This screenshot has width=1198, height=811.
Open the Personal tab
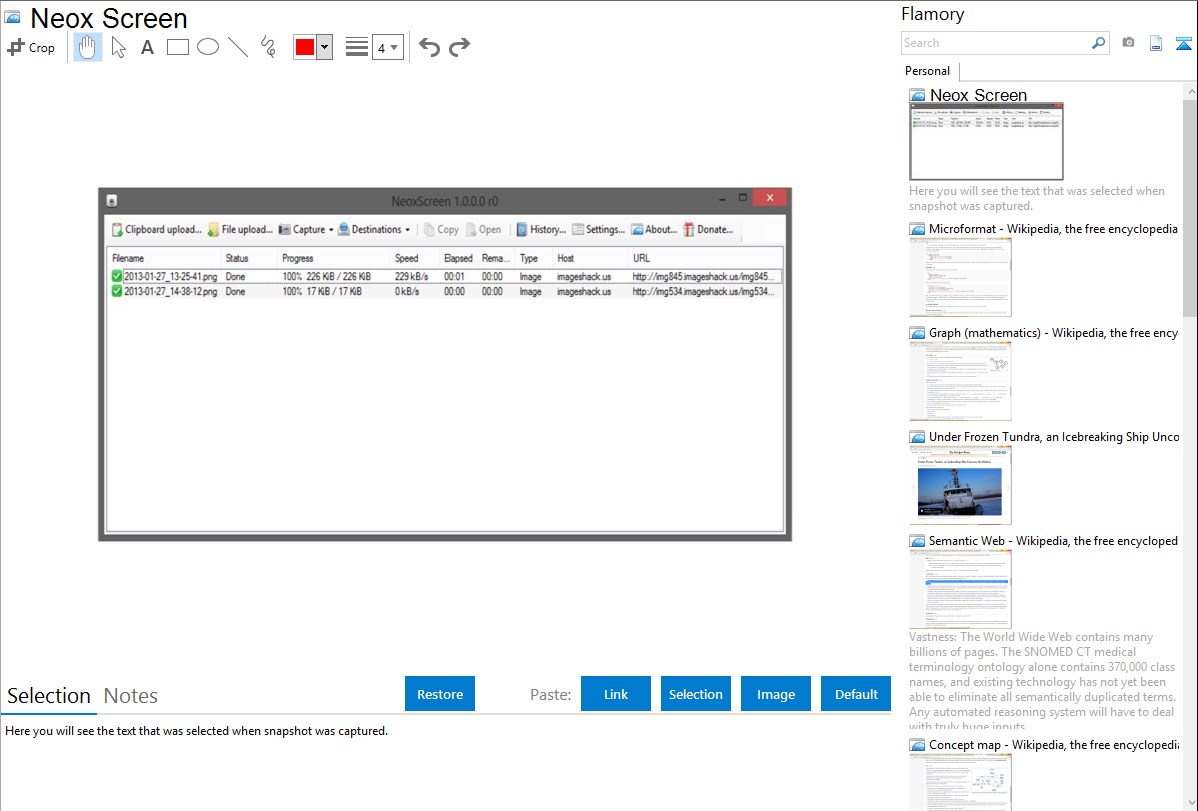(927, 71)
